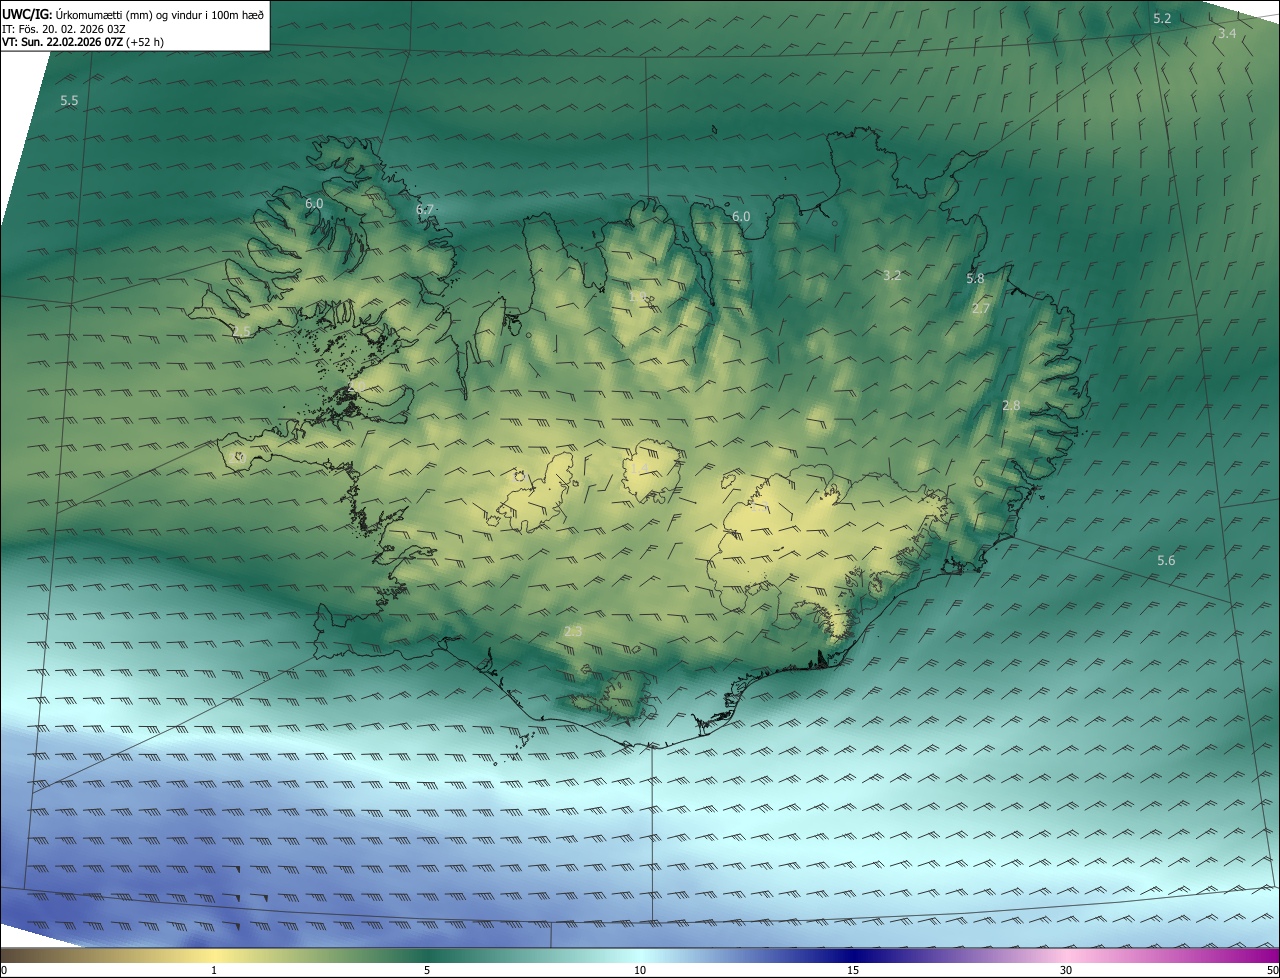The width and height of the screenshot is (1280, 978).
Task: Click the 2.3 value in south Iceland
Action: click(x=573, y=632)
